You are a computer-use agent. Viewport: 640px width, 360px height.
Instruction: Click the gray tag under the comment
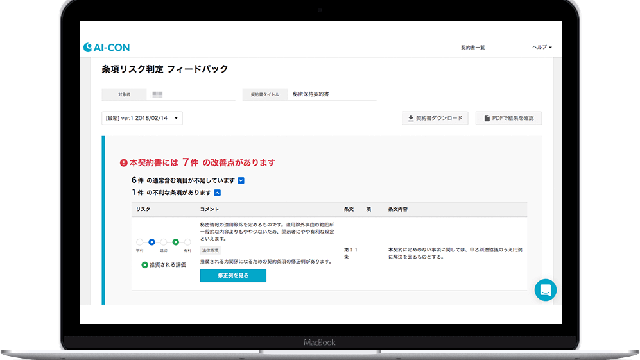pos(210,250)
